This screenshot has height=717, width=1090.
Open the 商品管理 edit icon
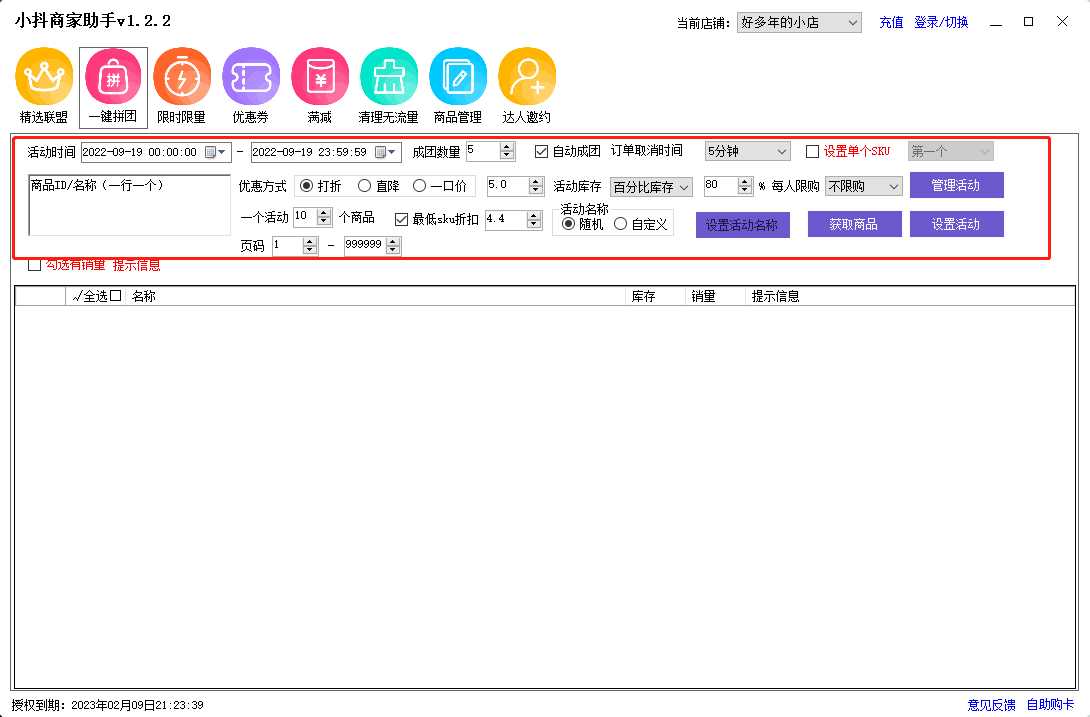coord(458,77)
